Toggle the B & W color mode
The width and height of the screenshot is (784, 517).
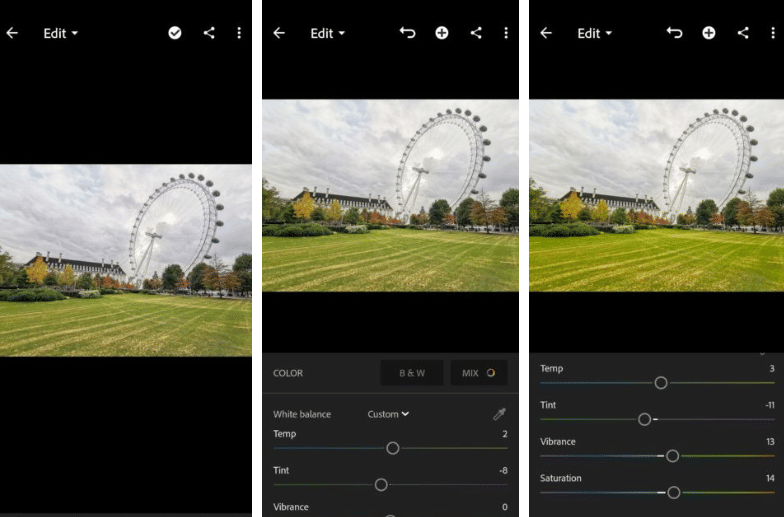412,373
